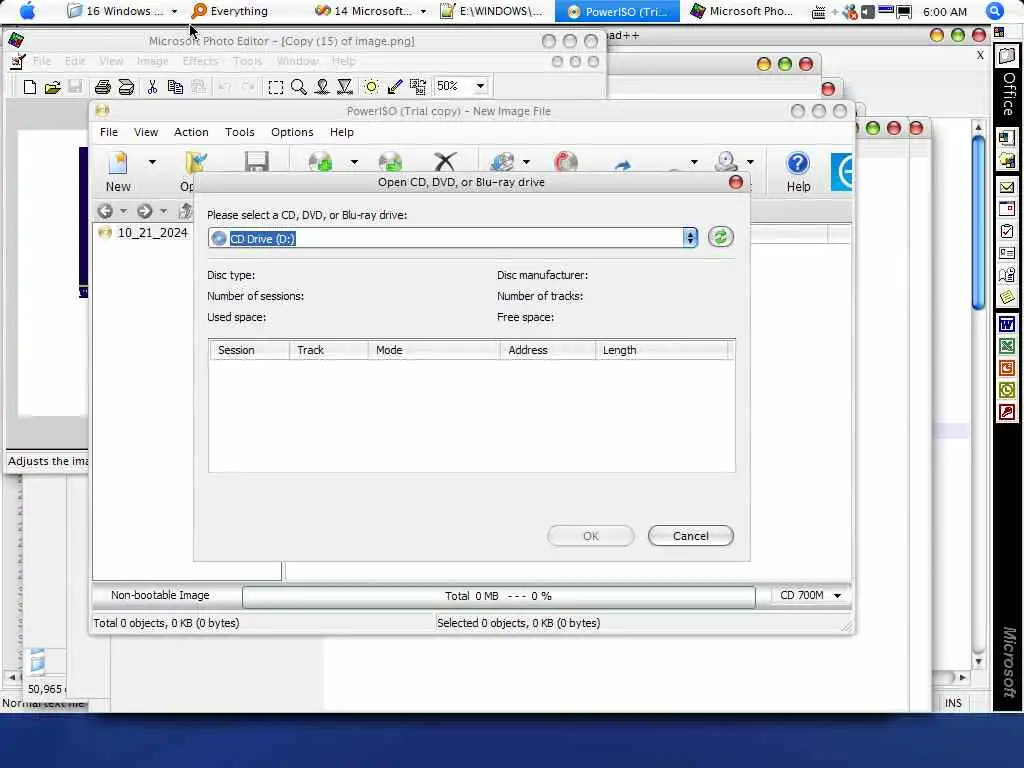Click the Word icon in Office shortcut bar
Image resolution: width=1024 pixels, height=768 pixels.
(1006, 323)
